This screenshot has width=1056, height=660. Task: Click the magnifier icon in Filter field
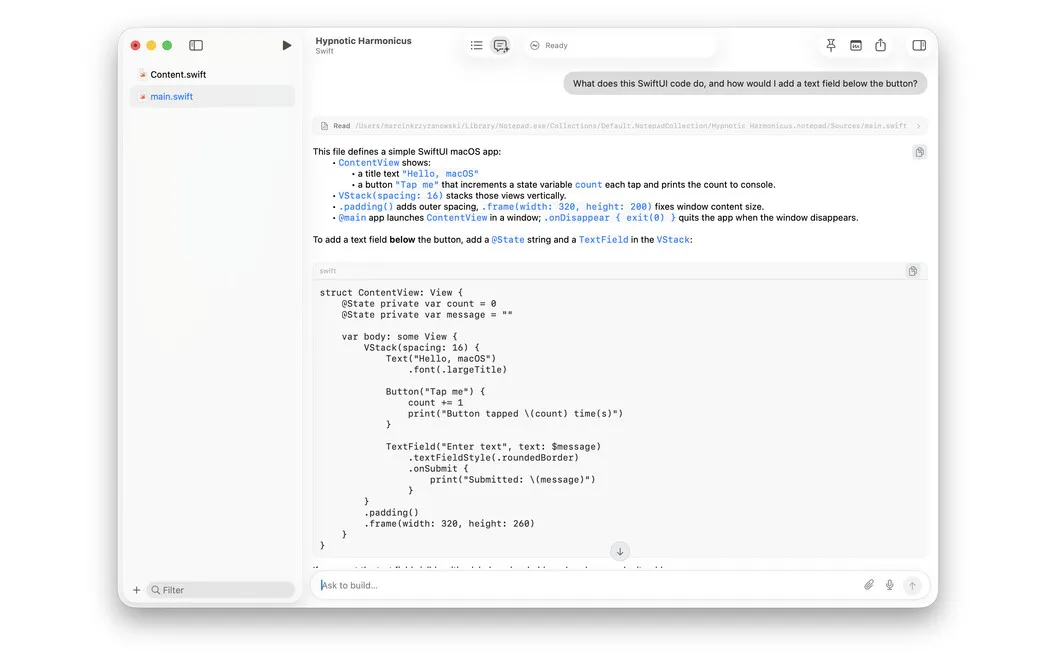coord(156,590)
